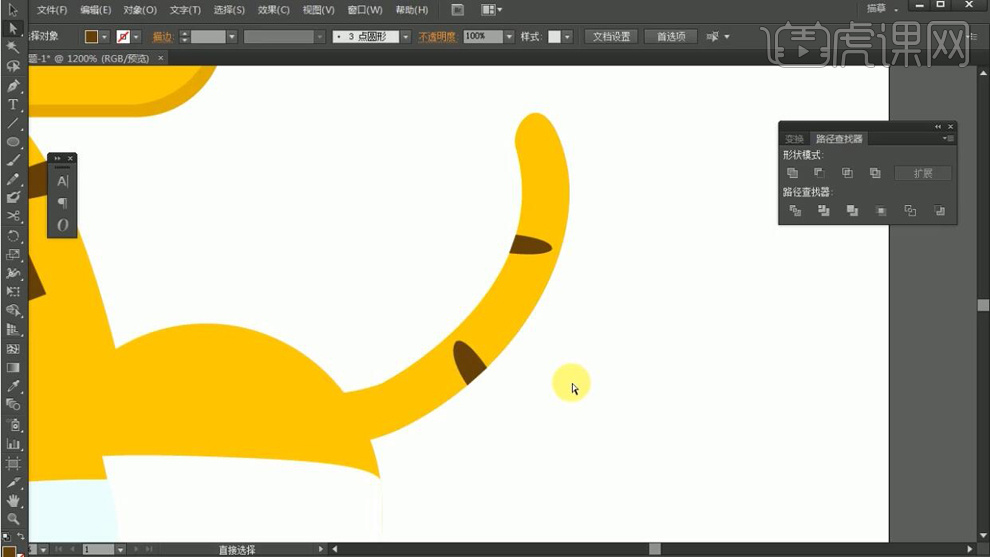The height and width of the screenshot is (557, 990).
Task: Click the stroke none swatch
Action: [x=123, y=37]
